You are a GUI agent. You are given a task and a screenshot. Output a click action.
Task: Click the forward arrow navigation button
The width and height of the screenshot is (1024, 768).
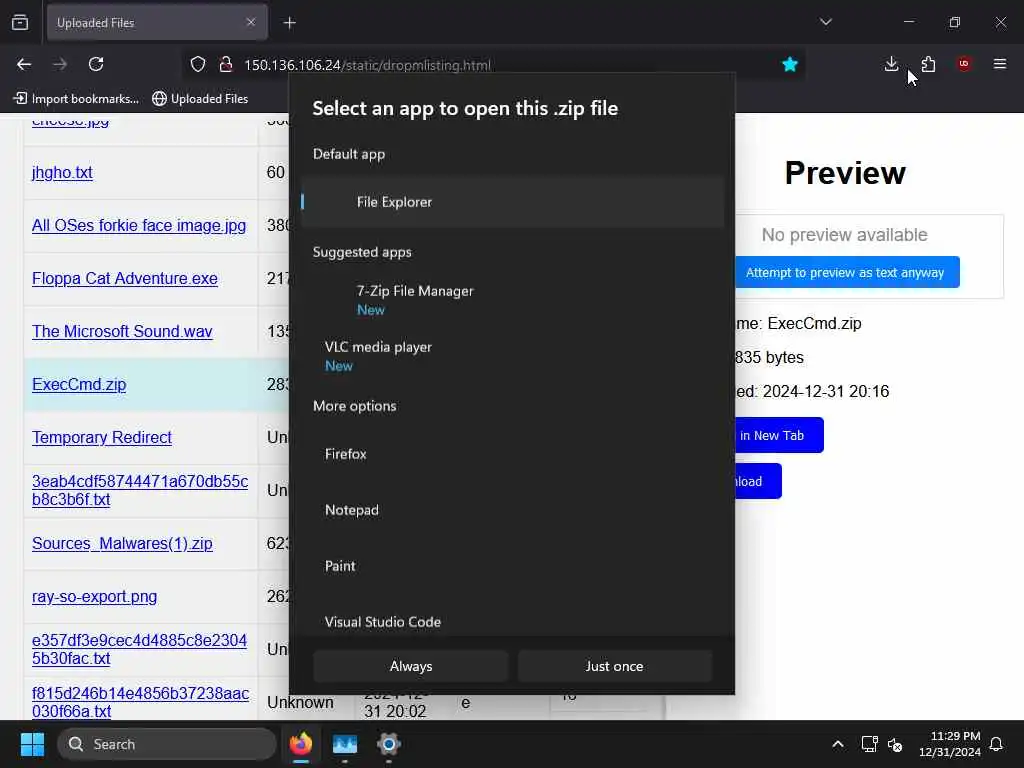[60, 64]
